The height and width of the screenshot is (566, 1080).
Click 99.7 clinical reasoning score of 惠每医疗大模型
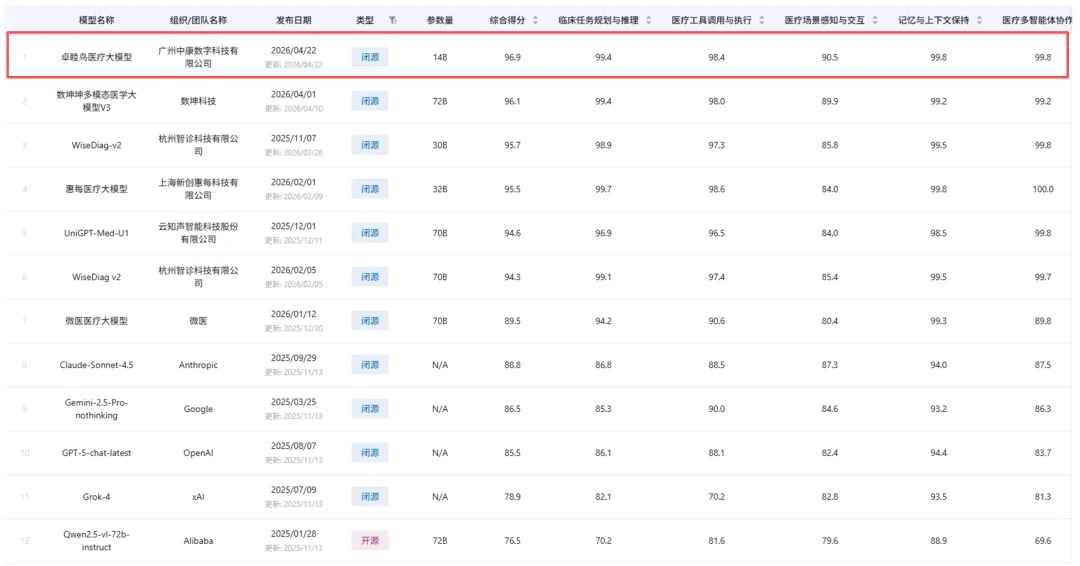[x=603, y=189]
